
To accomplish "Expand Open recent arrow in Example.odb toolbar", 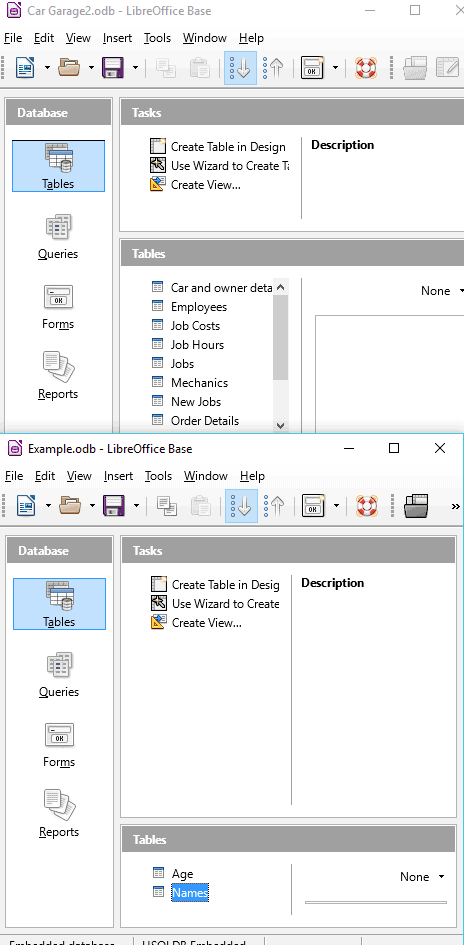I will [93, 506].
